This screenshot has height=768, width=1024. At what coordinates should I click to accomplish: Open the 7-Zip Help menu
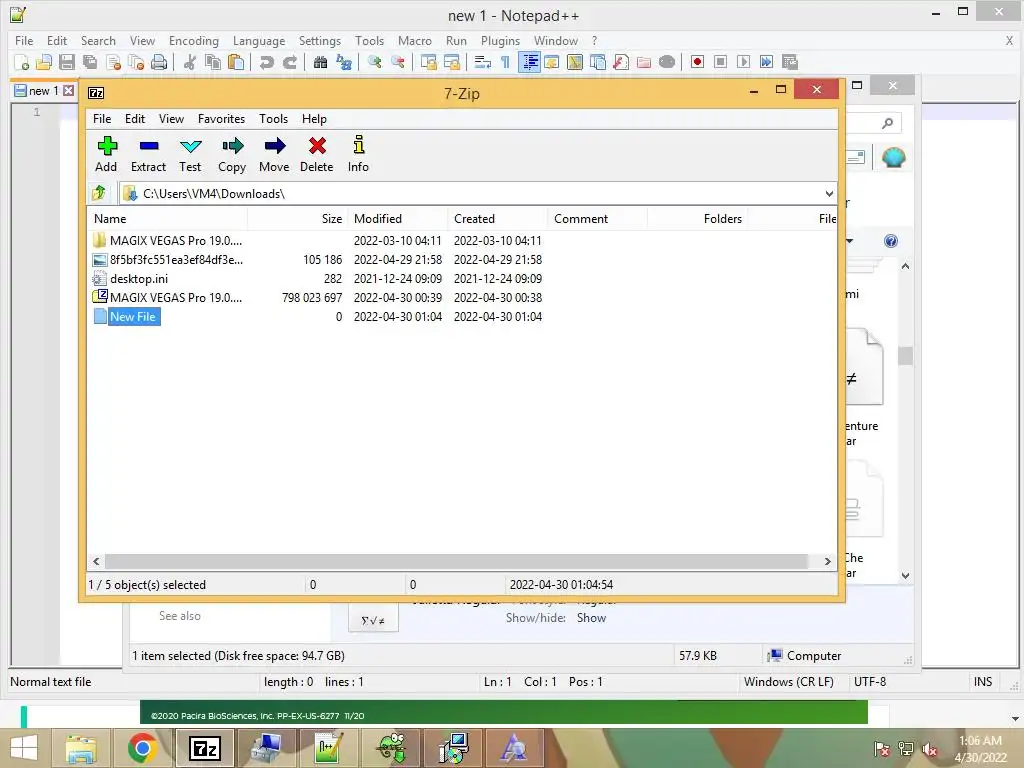pos(313,119)
